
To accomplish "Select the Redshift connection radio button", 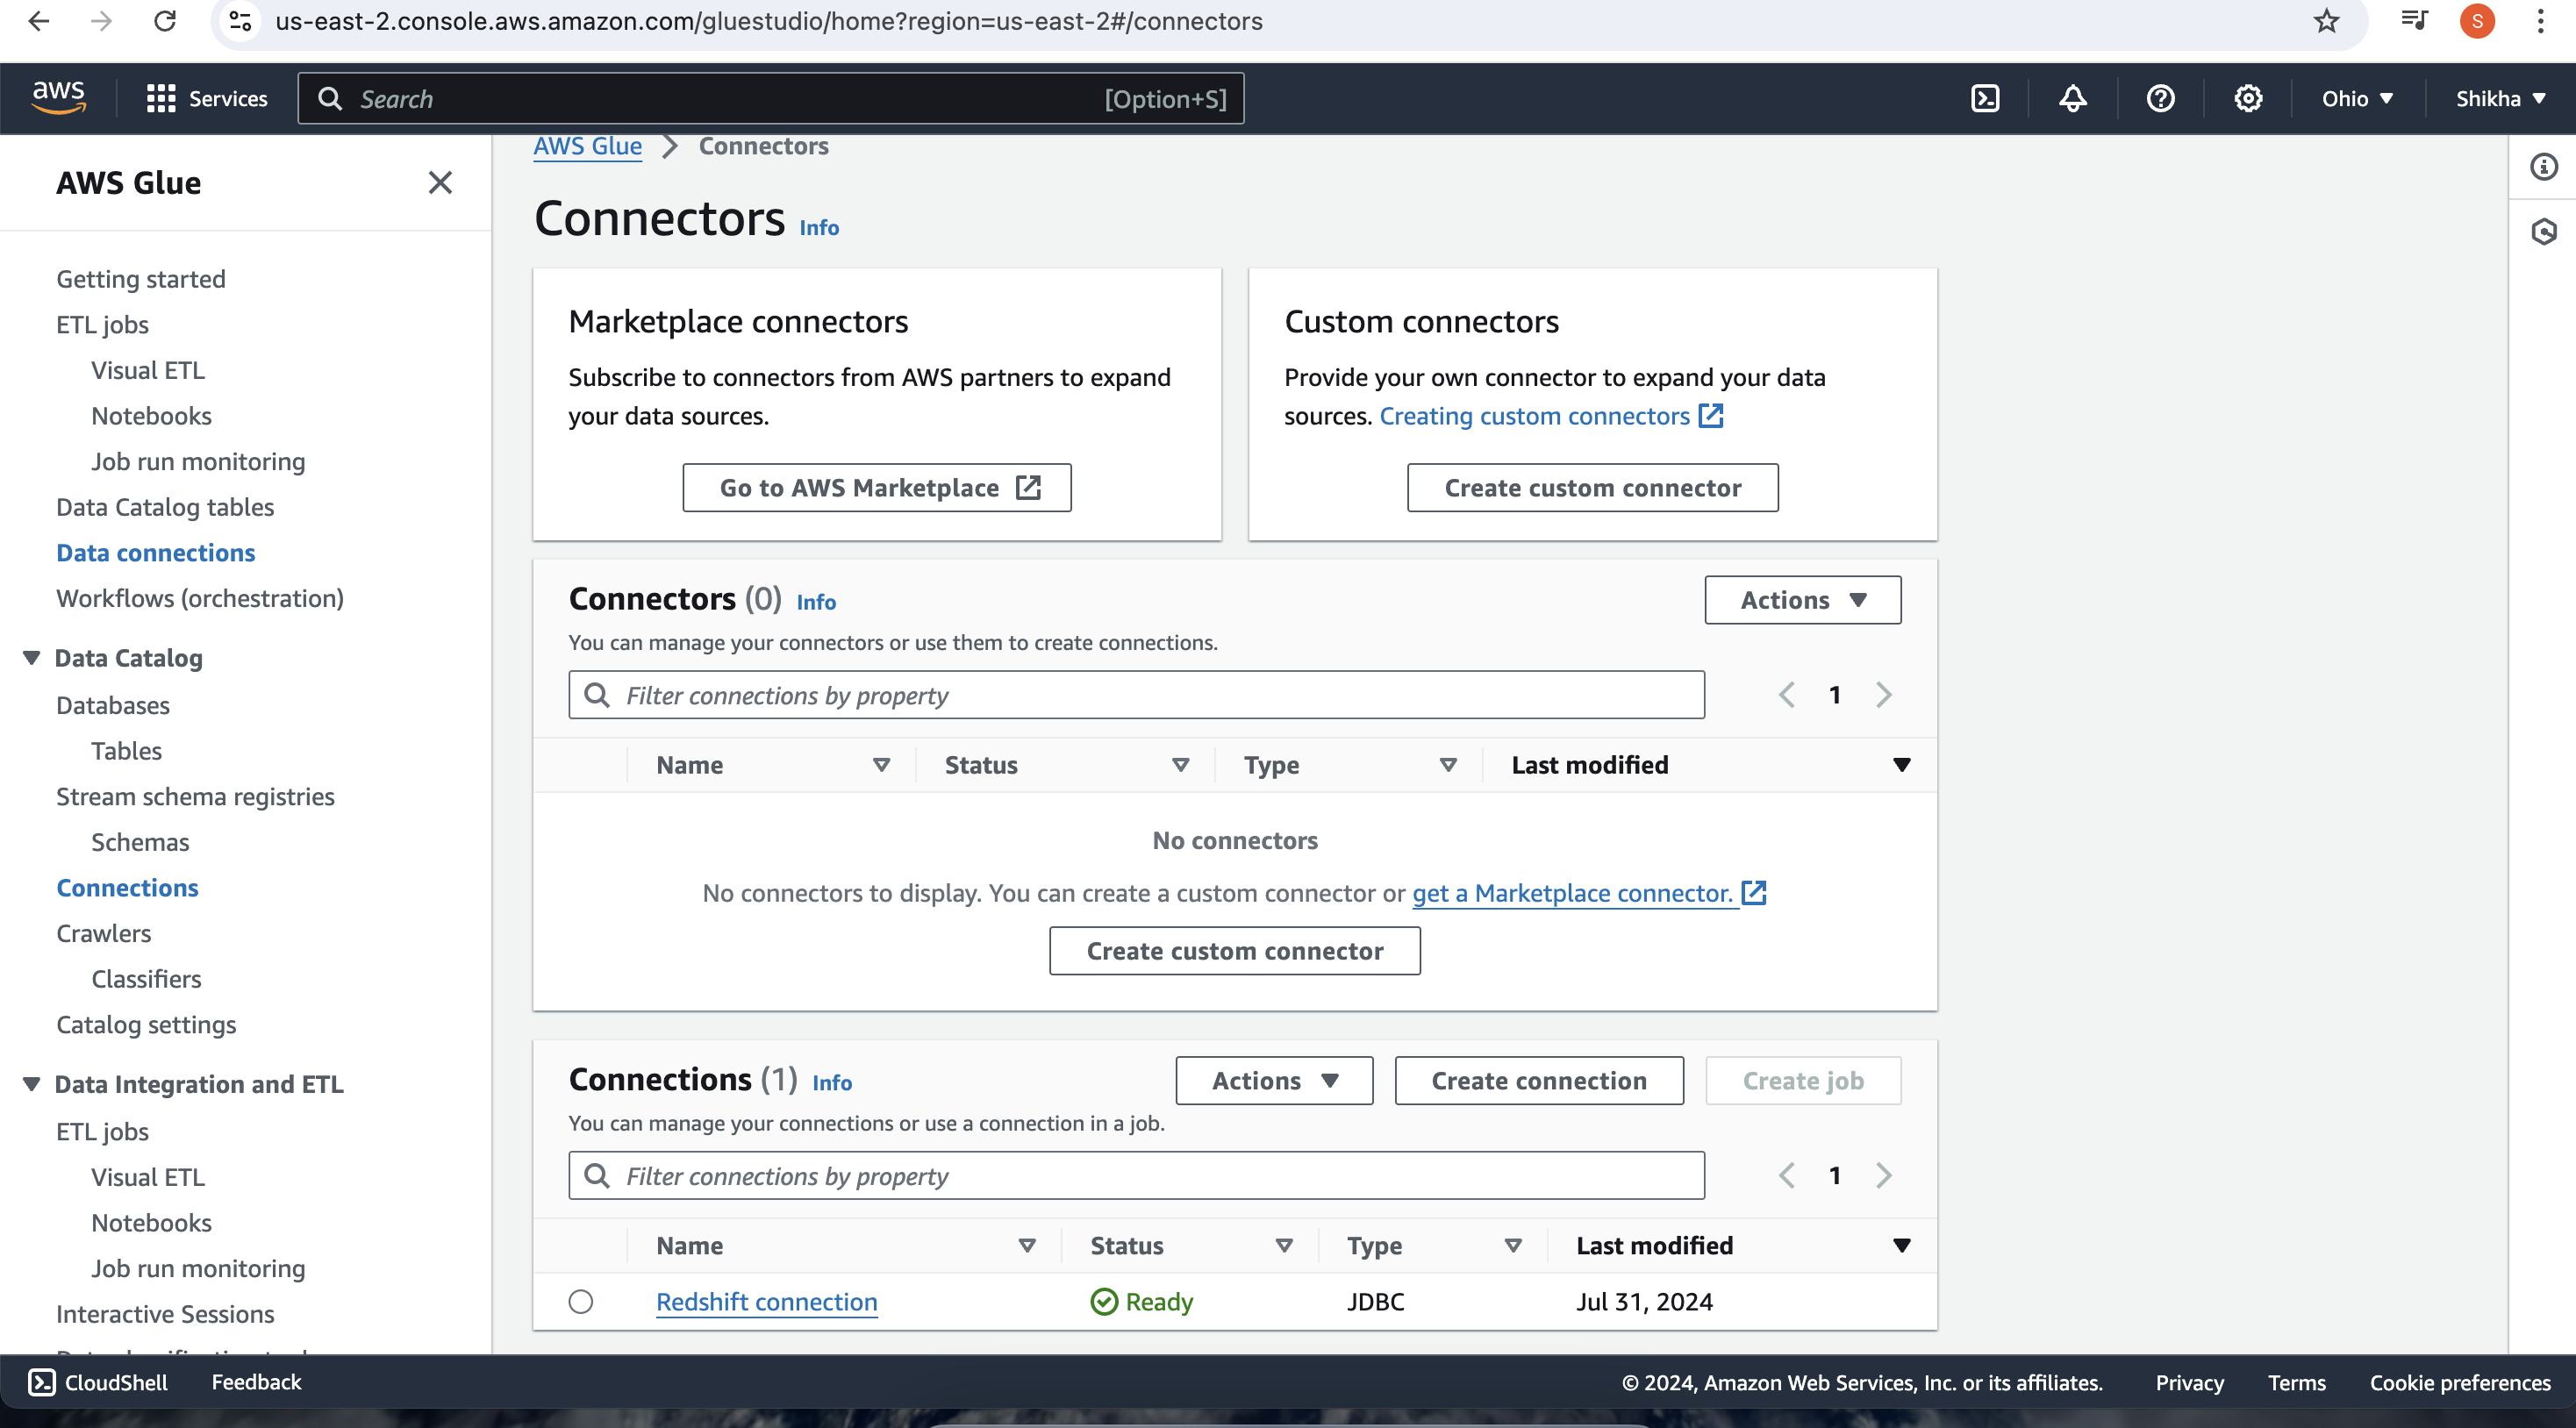I will click(580, 1302).
